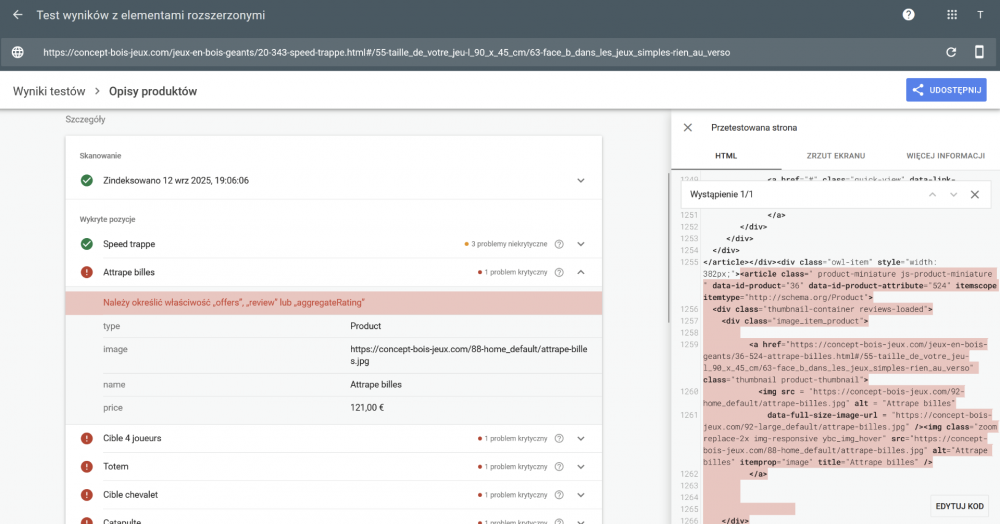Open help icon in Totem row

559,467
